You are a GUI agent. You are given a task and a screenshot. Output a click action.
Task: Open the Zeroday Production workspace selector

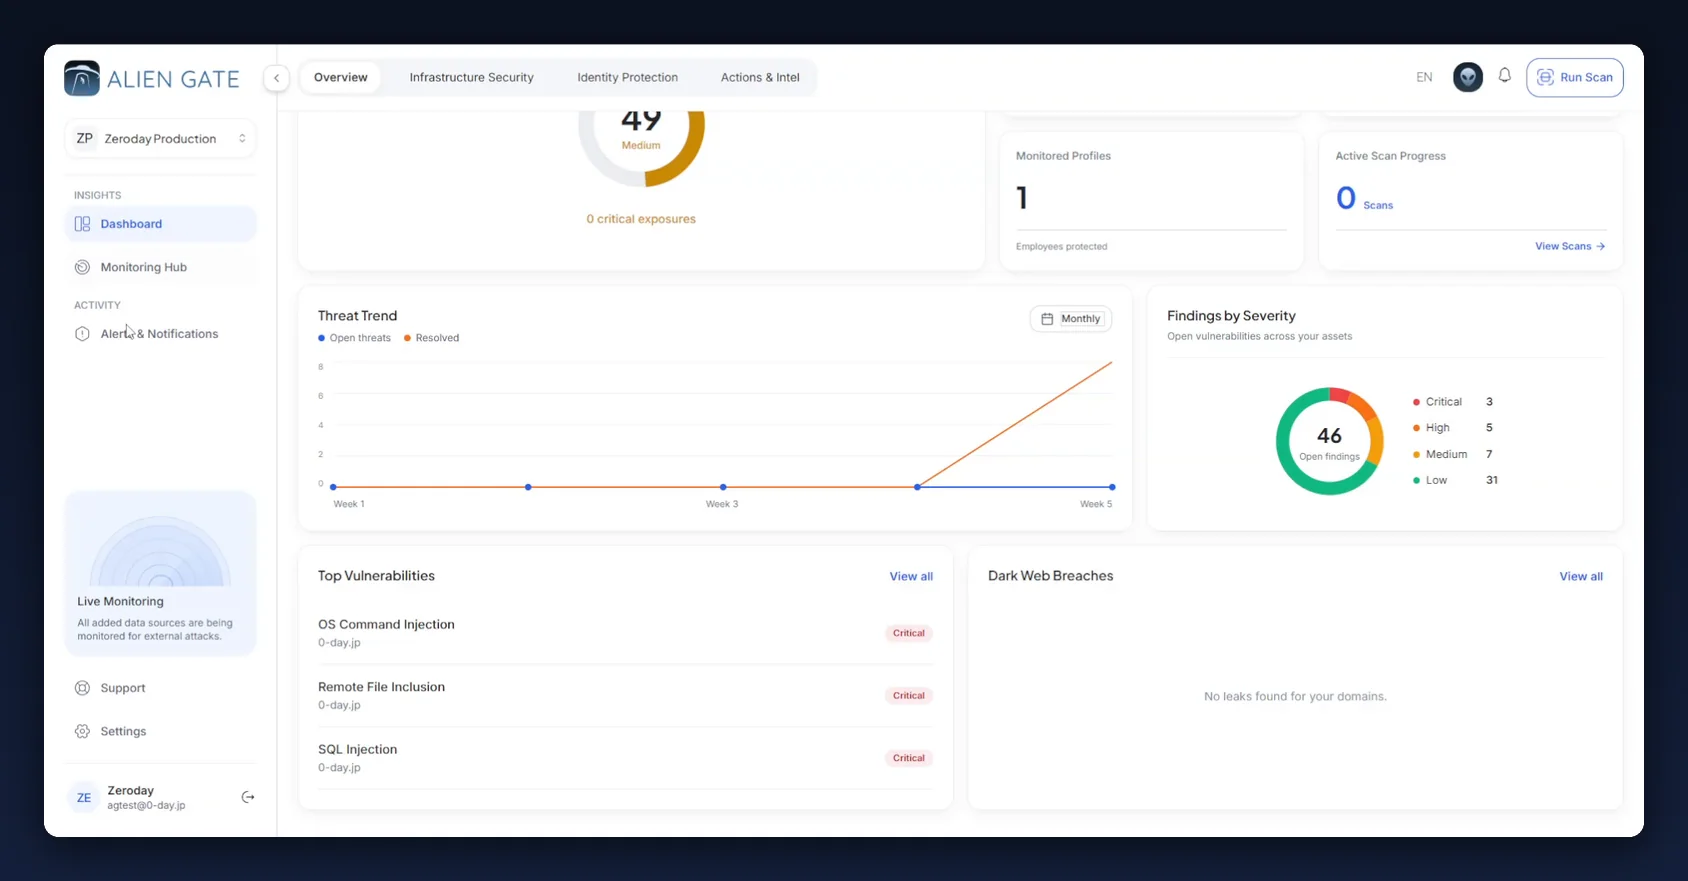point(160,139)
